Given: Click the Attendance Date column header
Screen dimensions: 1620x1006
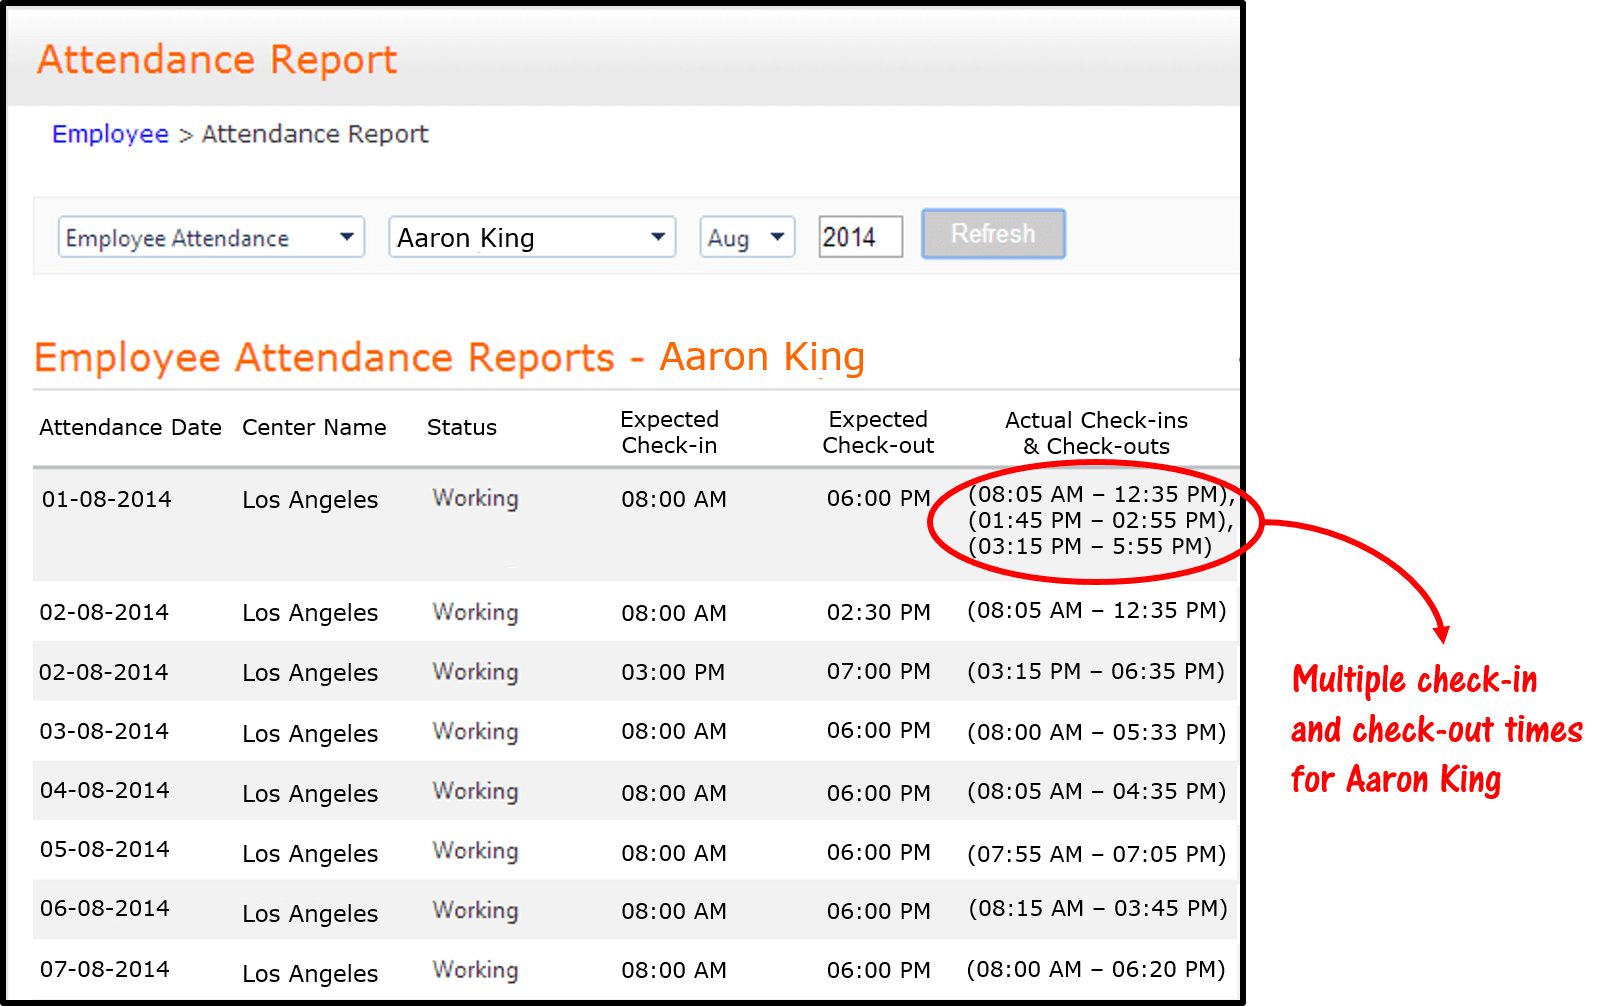Looking at the screenshot, I should [130, 427].
